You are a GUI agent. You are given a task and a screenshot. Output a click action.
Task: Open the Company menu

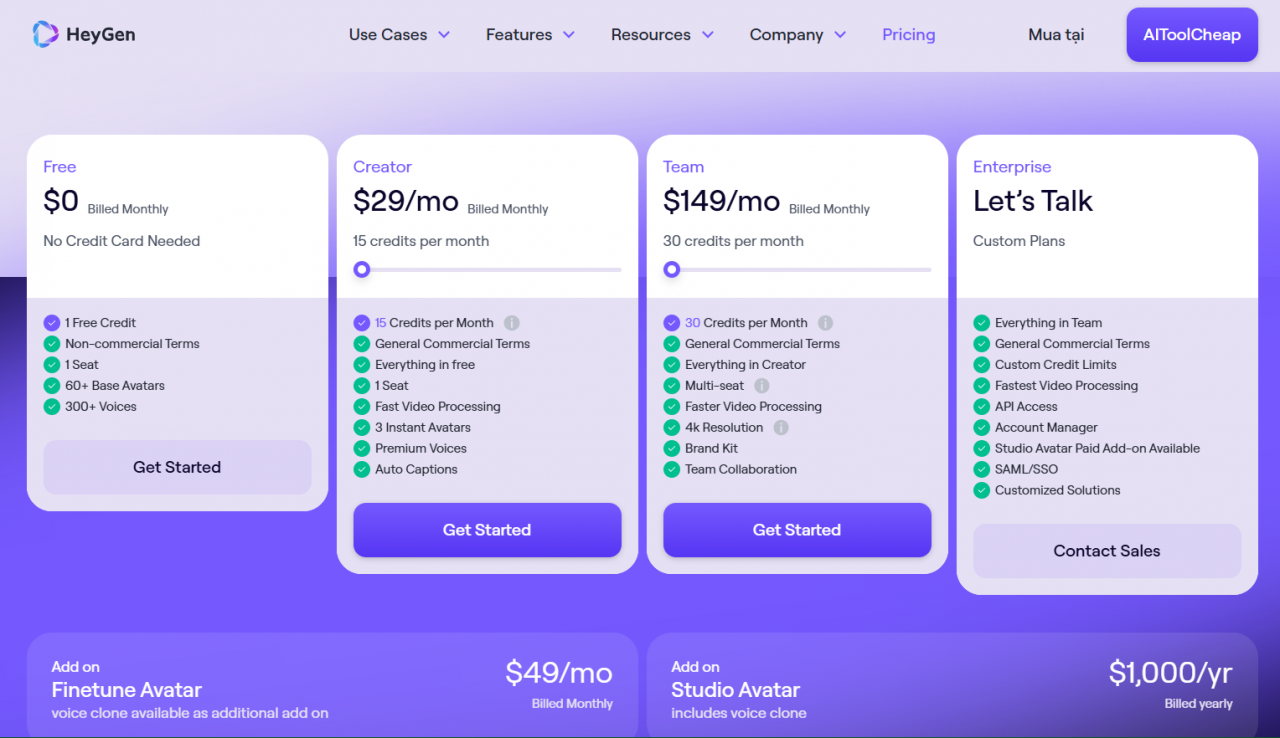click(x=798, y=35)
